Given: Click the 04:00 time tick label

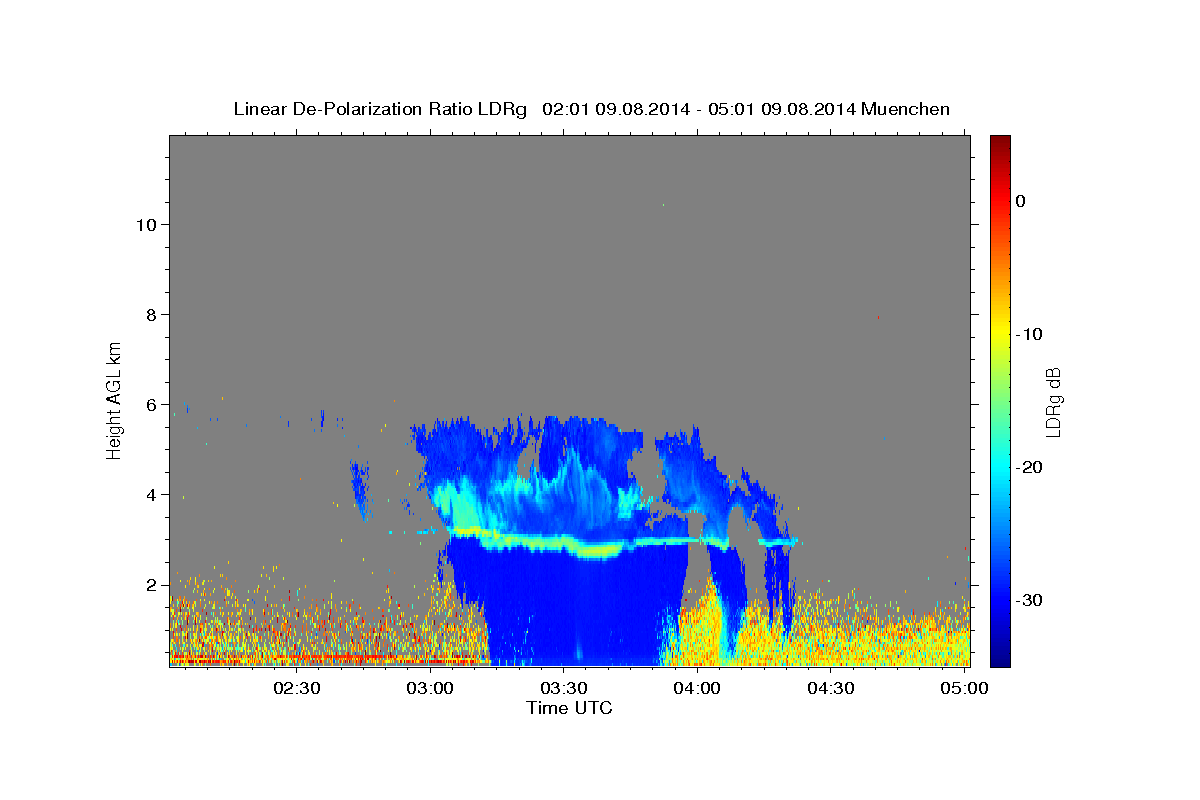Looking at the screenshot, I should pyautogui.click(x=698, y=688).
